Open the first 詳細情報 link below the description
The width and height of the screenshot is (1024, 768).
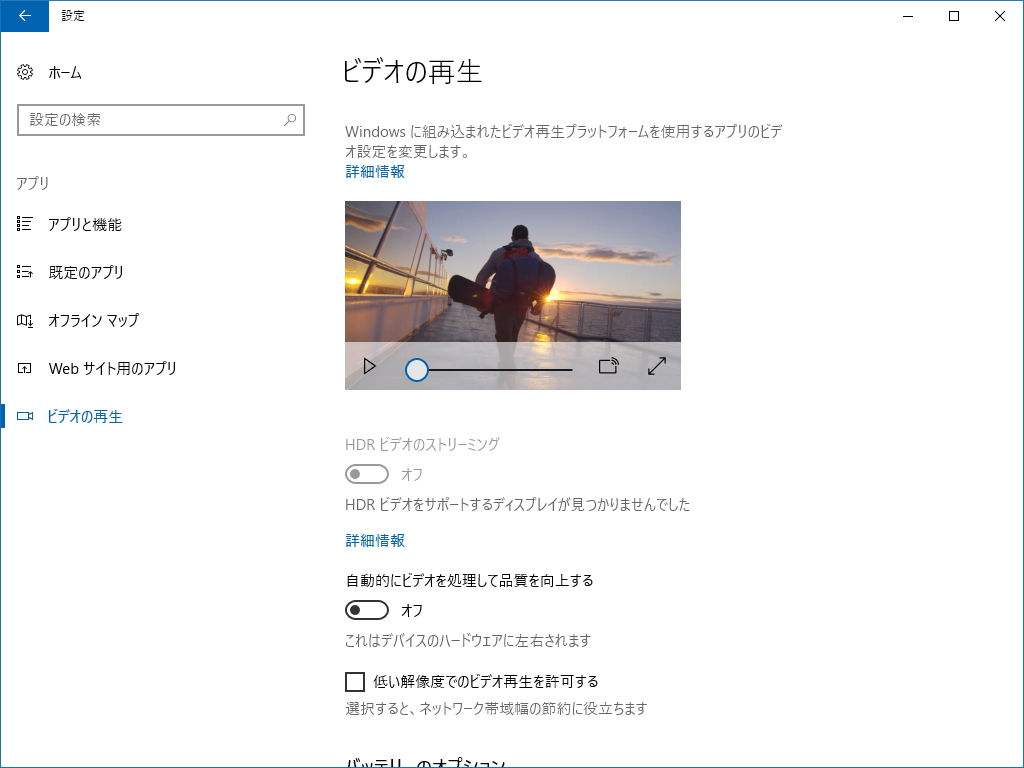[374, 171]
